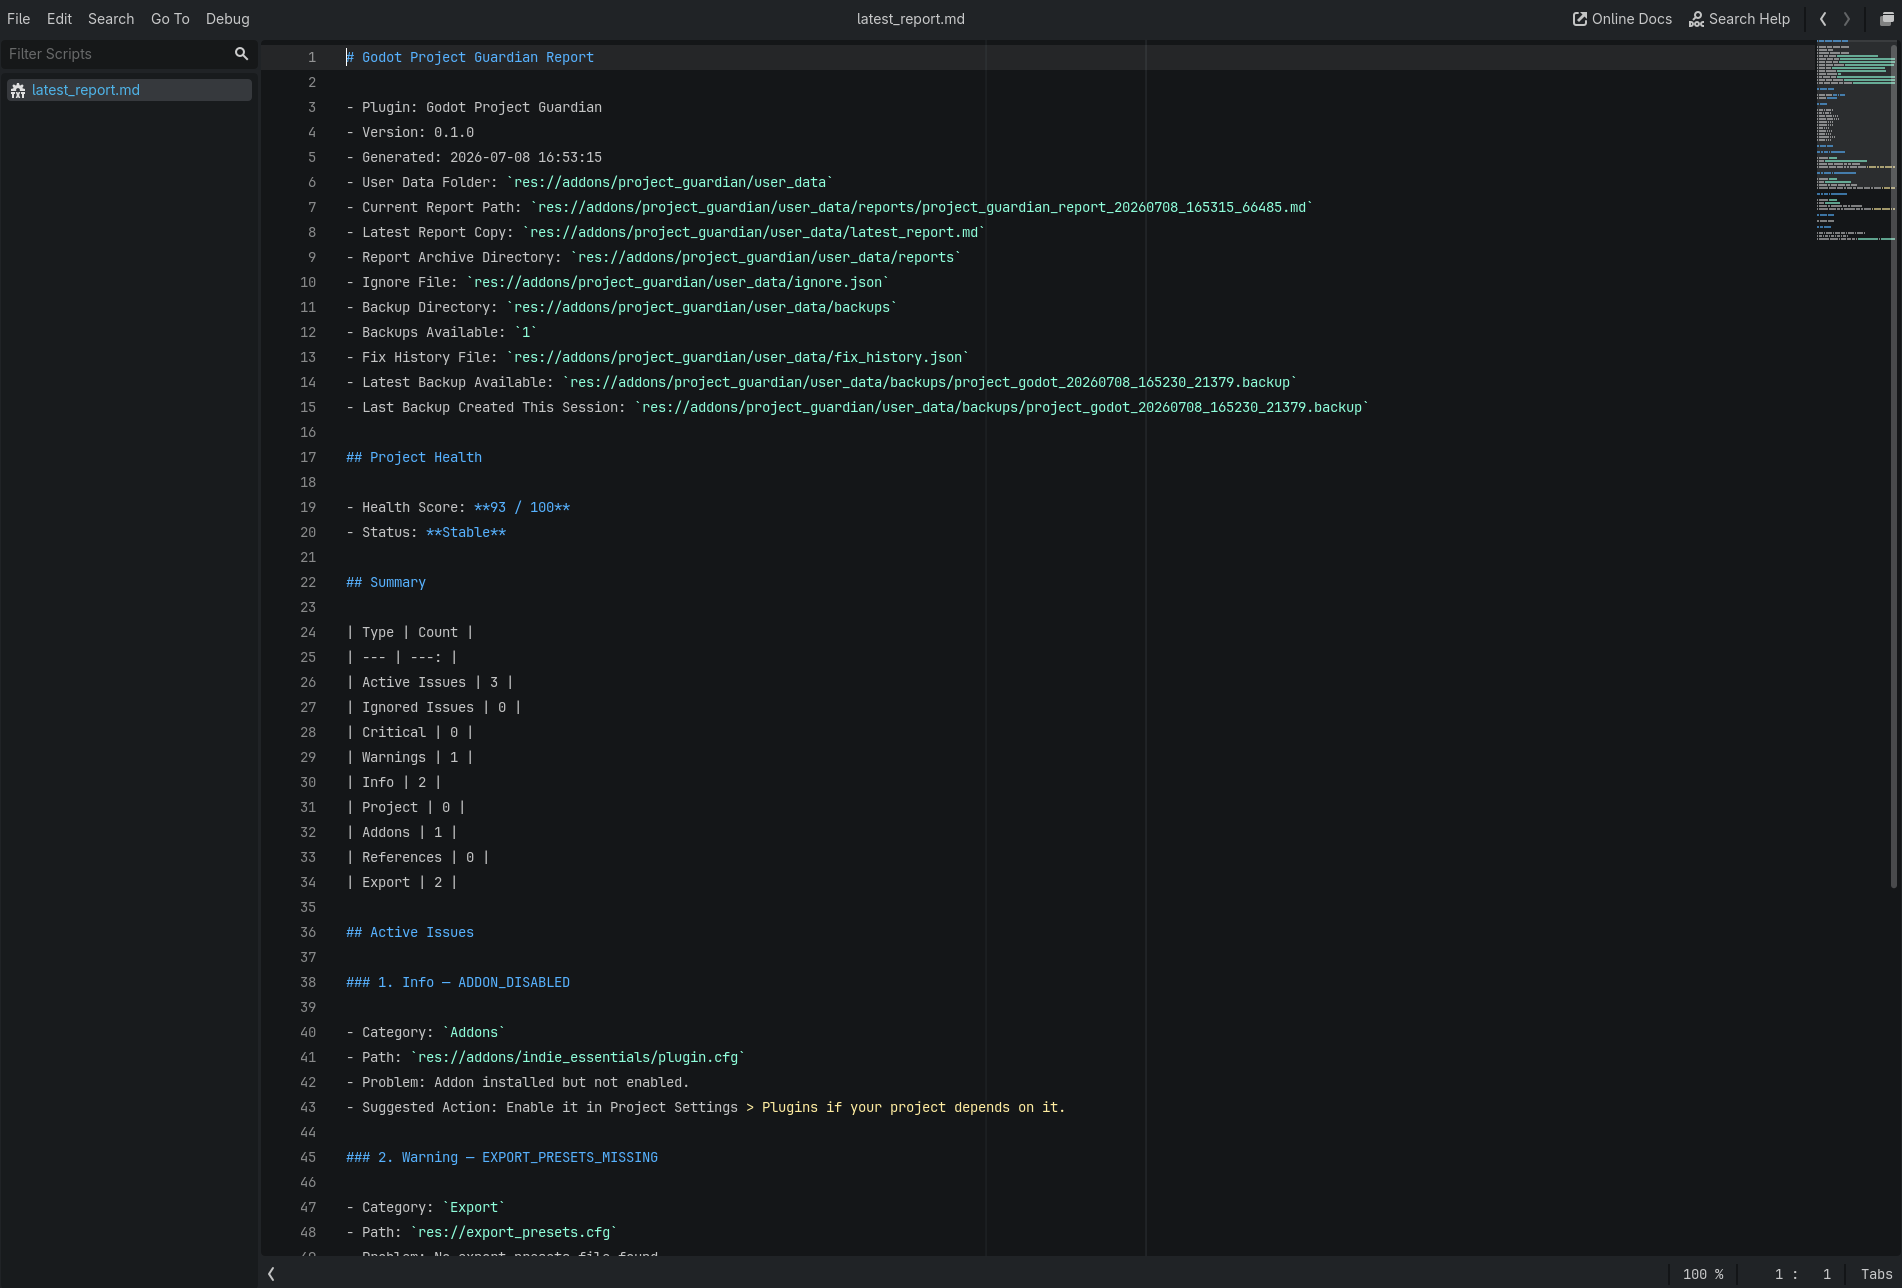The image size is (1902, 1288).
Task: Click the 'Problem: Addon installed but not enabled.' line
Action: coord(518,1082)
